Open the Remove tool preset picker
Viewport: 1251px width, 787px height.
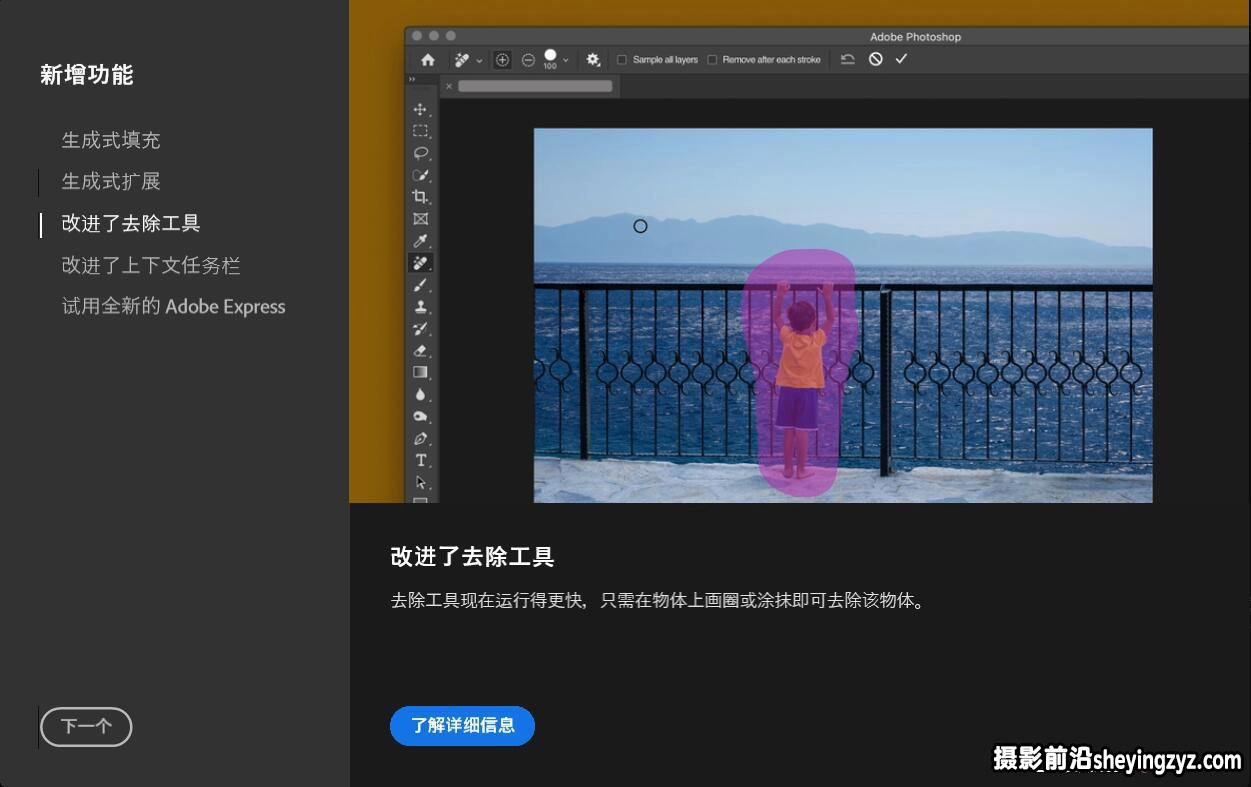point(467,60)
